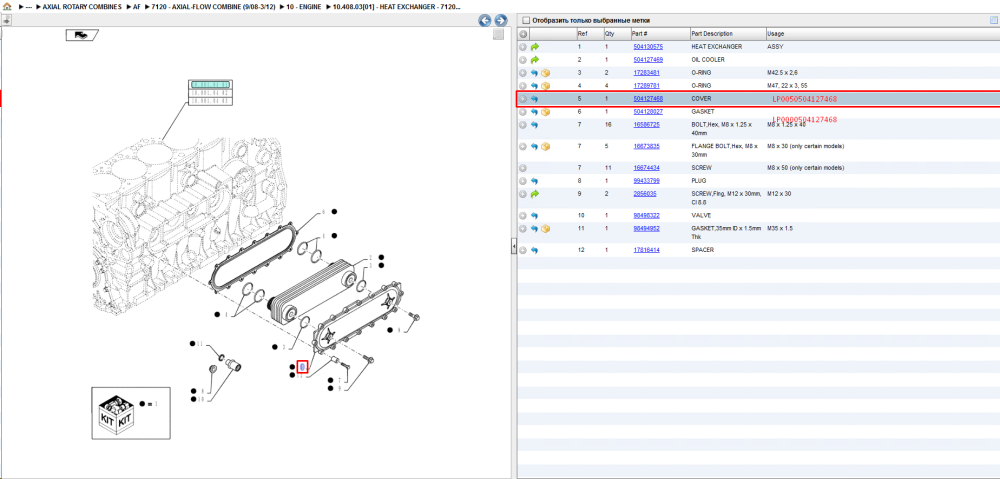Click the Qty column header
Viewport: 1000px width, 479px height.
(x=615, y=34)
